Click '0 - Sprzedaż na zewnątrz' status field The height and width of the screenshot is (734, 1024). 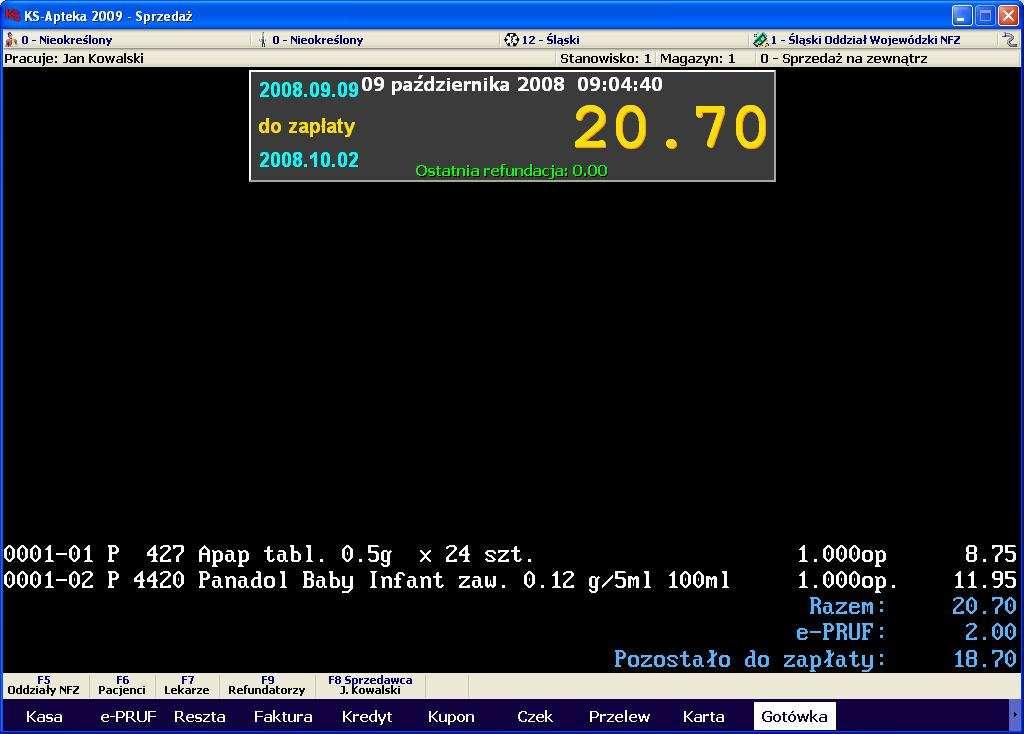[844, 59]
